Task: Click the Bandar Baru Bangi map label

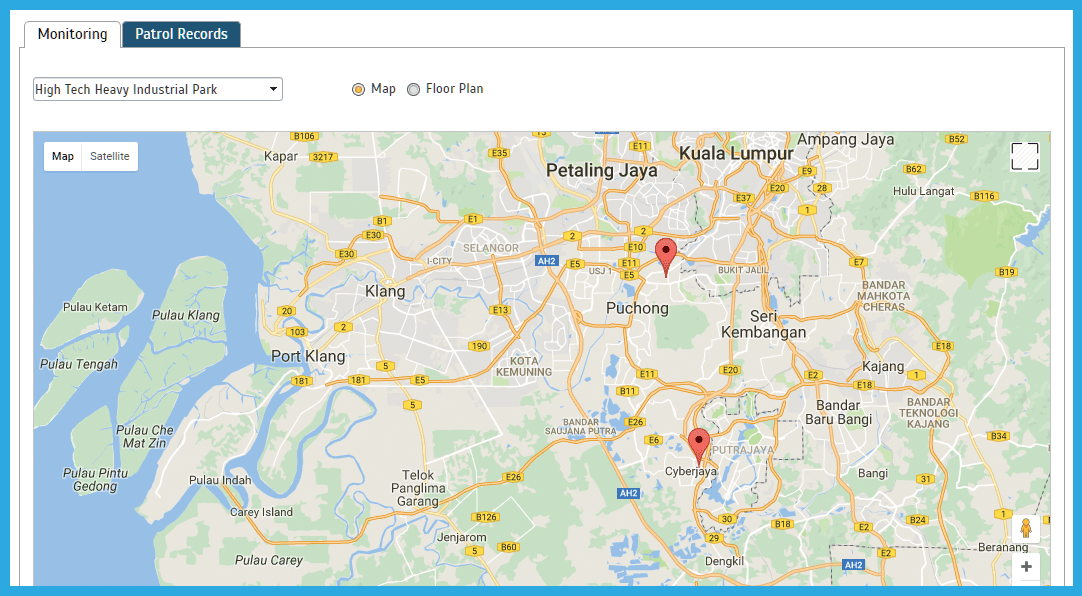Action: tap(838, 413)
